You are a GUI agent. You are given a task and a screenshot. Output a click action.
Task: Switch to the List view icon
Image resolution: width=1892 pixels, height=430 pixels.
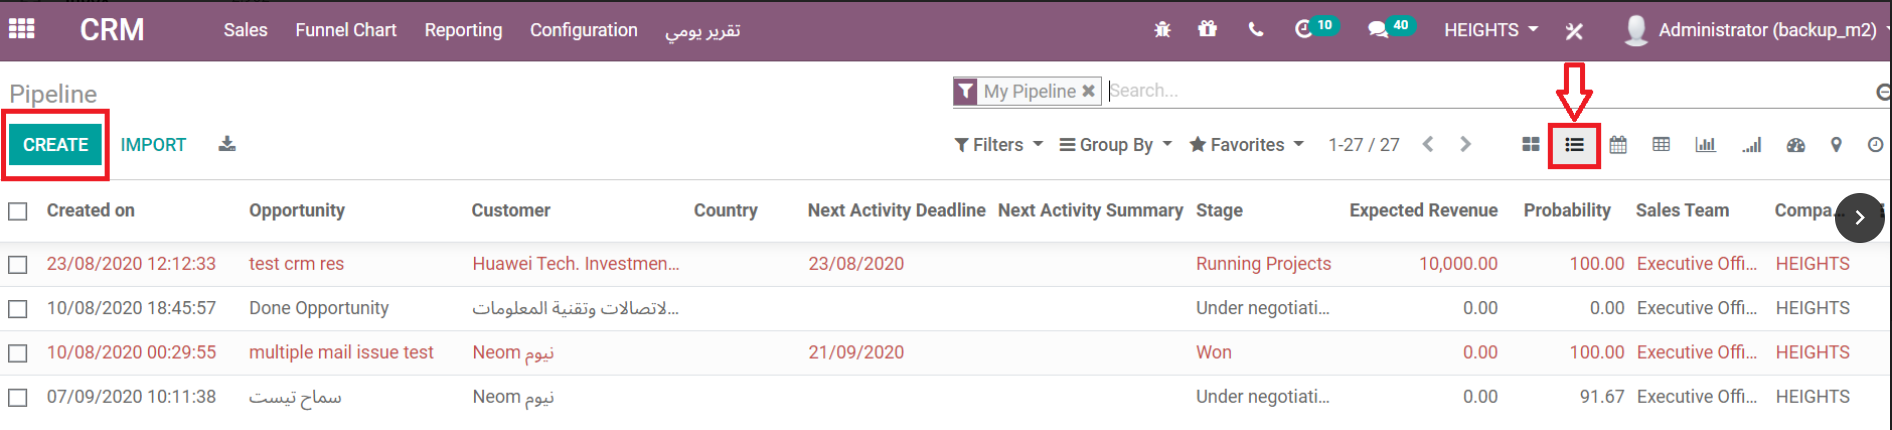point(1574,145)
